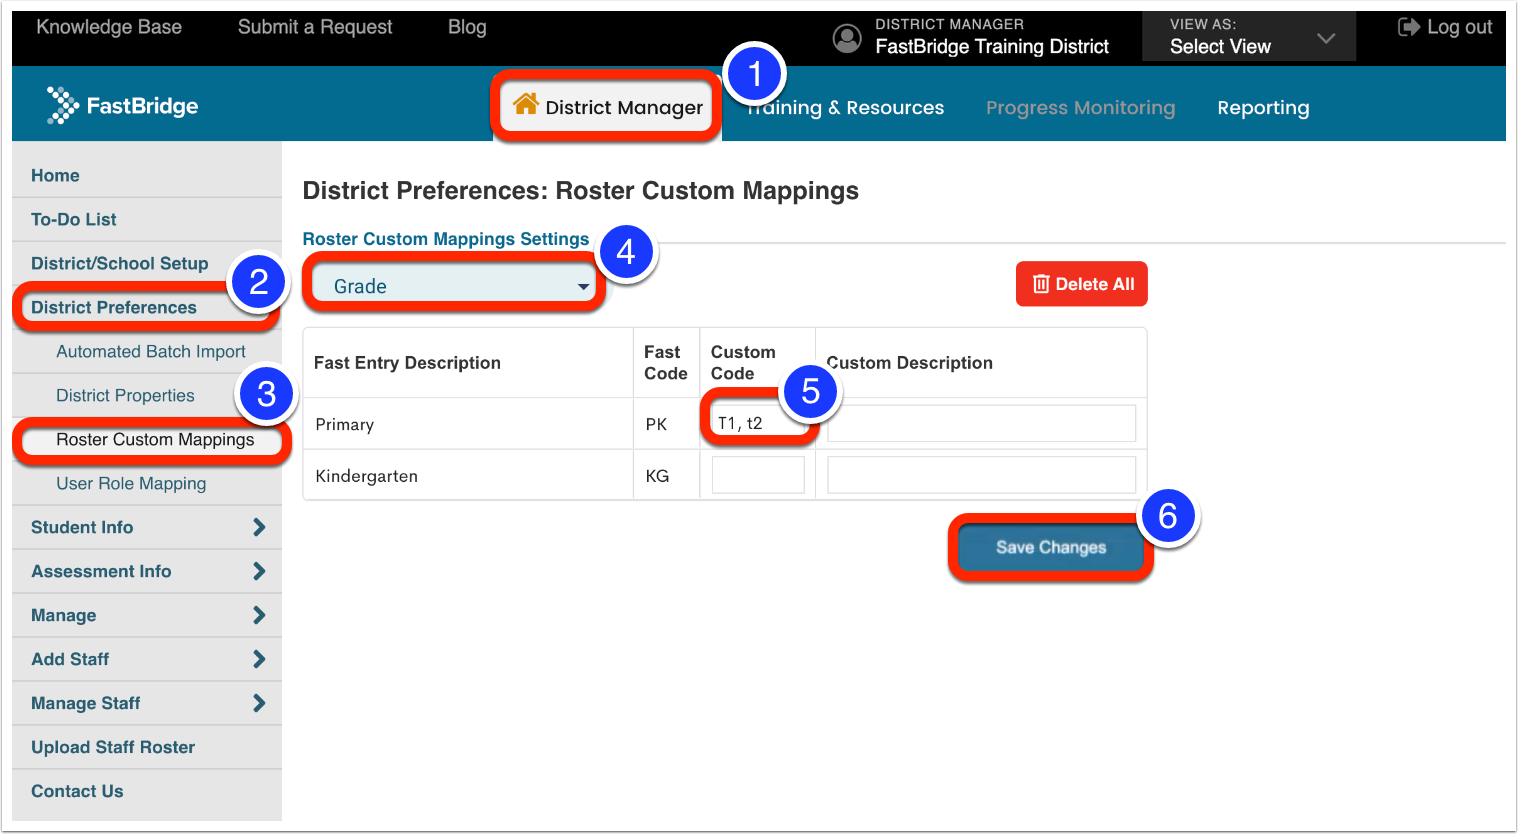The image size is (1518, 834).
Task: Click the Roster Custom Mappings Settings heading
Action: pyautogui.click(x=446, y=239)
